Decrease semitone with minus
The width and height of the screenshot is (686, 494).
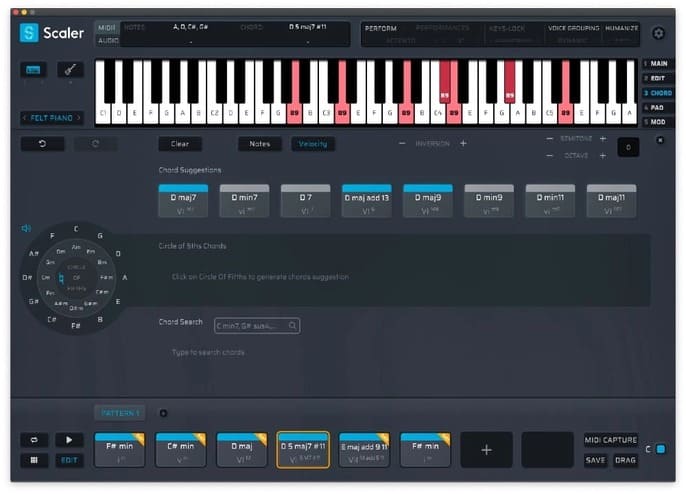pos(549,139)
